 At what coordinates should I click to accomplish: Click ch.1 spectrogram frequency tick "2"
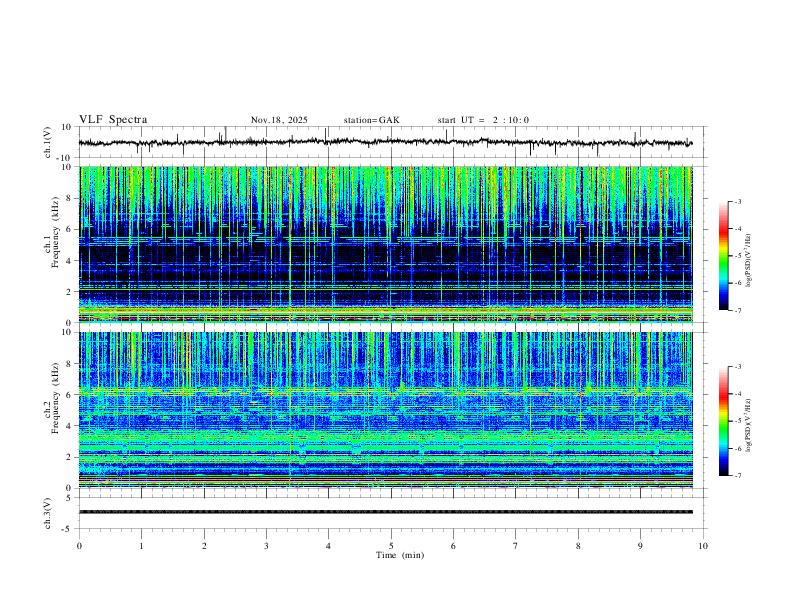pos(69,292)
